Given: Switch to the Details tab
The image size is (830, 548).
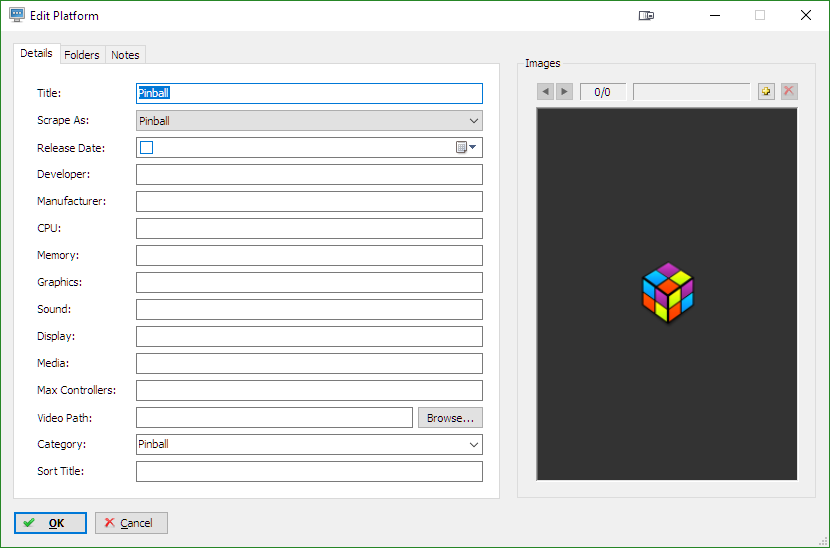Looking at the screenshot, I should tap(37, 53).
